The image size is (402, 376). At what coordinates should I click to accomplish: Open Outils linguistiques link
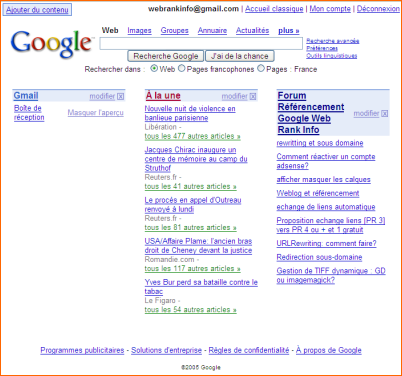(332, 56)
